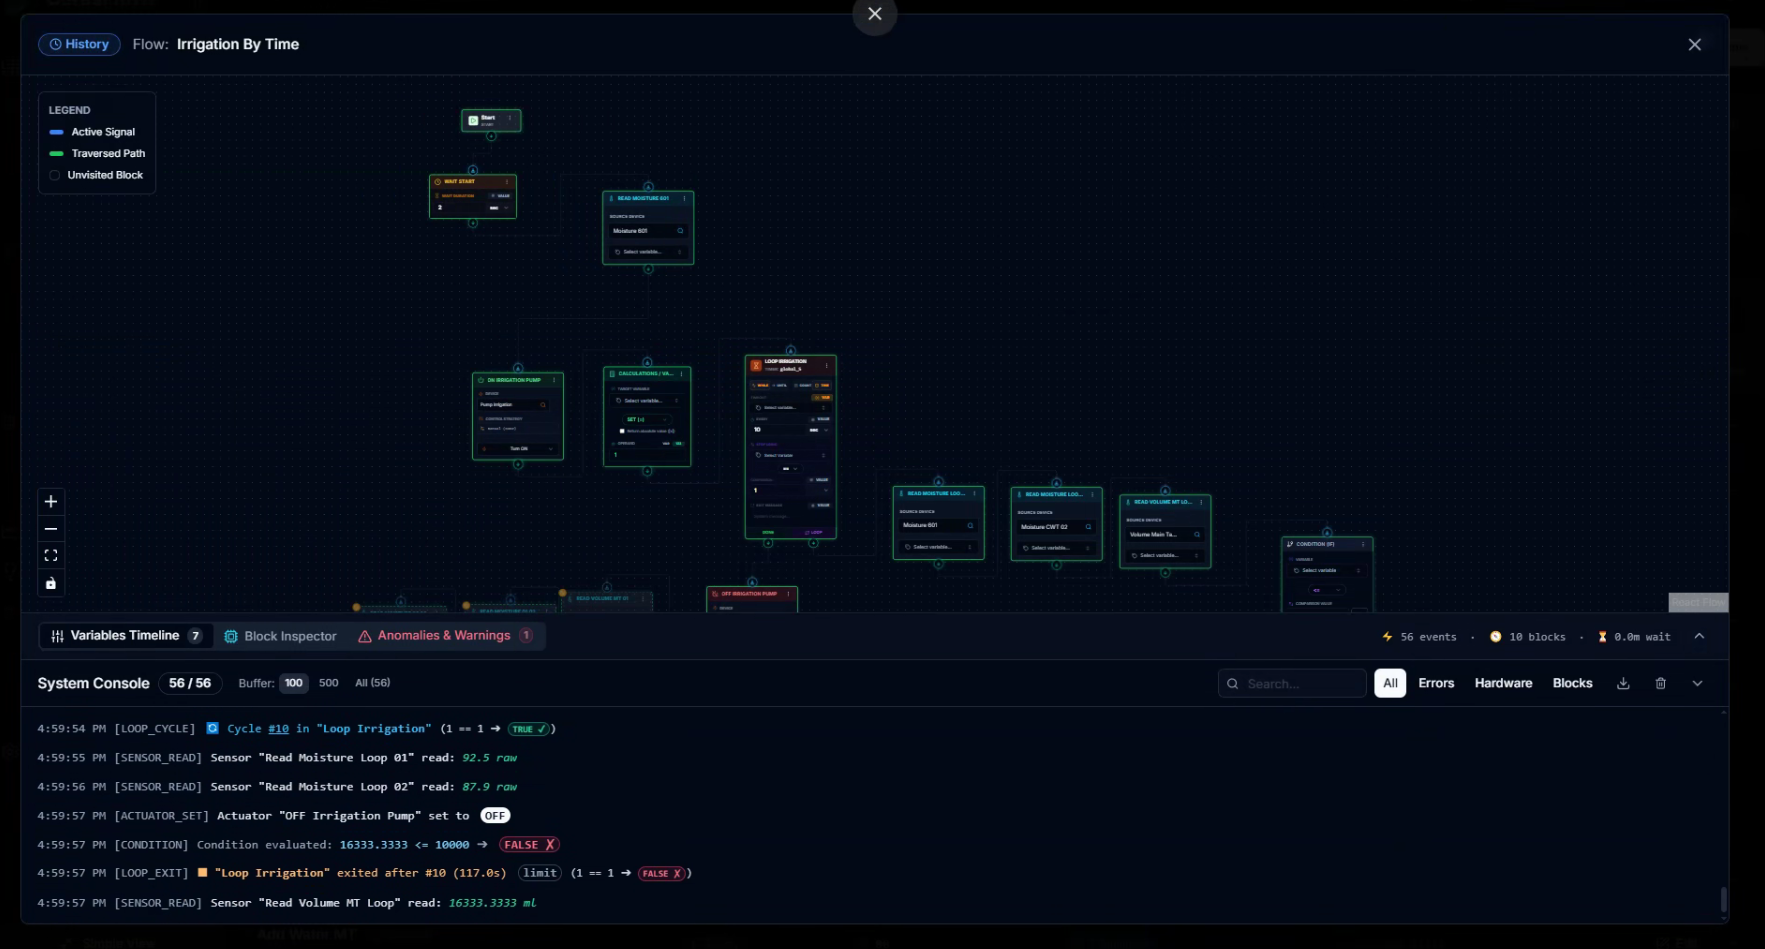Click the Wait Start clock icon
Screen dimensions: 1765x949
click(438, 182)
